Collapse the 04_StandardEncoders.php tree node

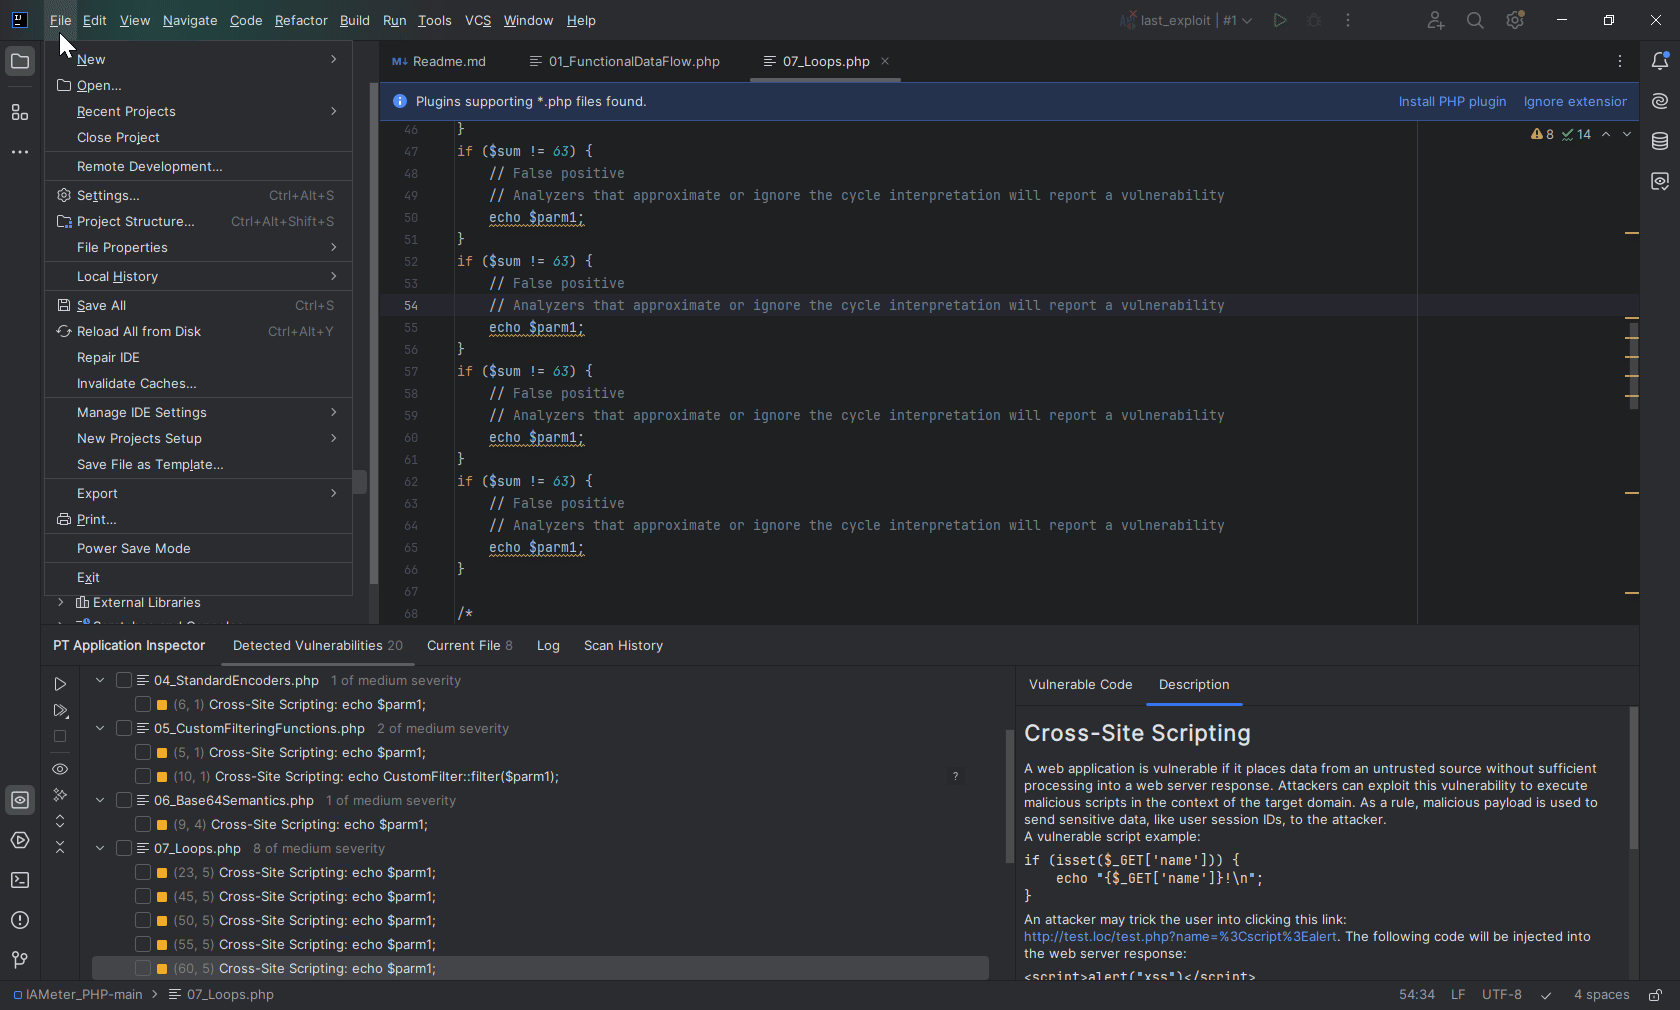(100, 680)
